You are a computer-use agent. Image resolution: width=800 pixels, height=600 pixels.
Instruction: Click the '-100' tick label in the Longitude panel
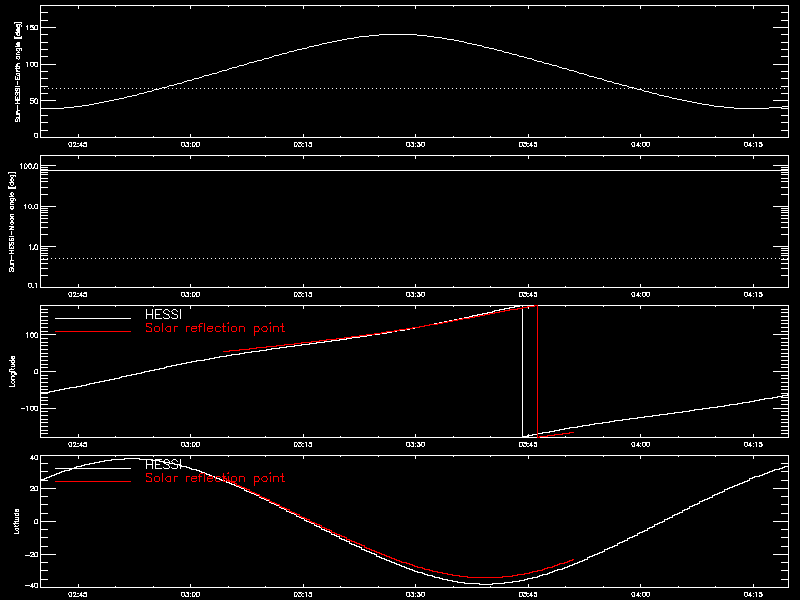coord(30,409)
